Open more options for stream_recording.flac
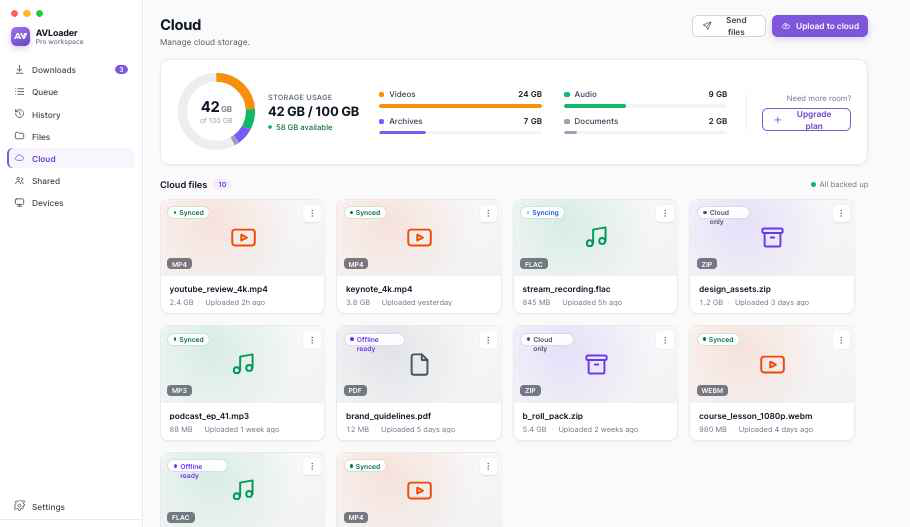This screenshot has width=910, height=527. (665, 214)
